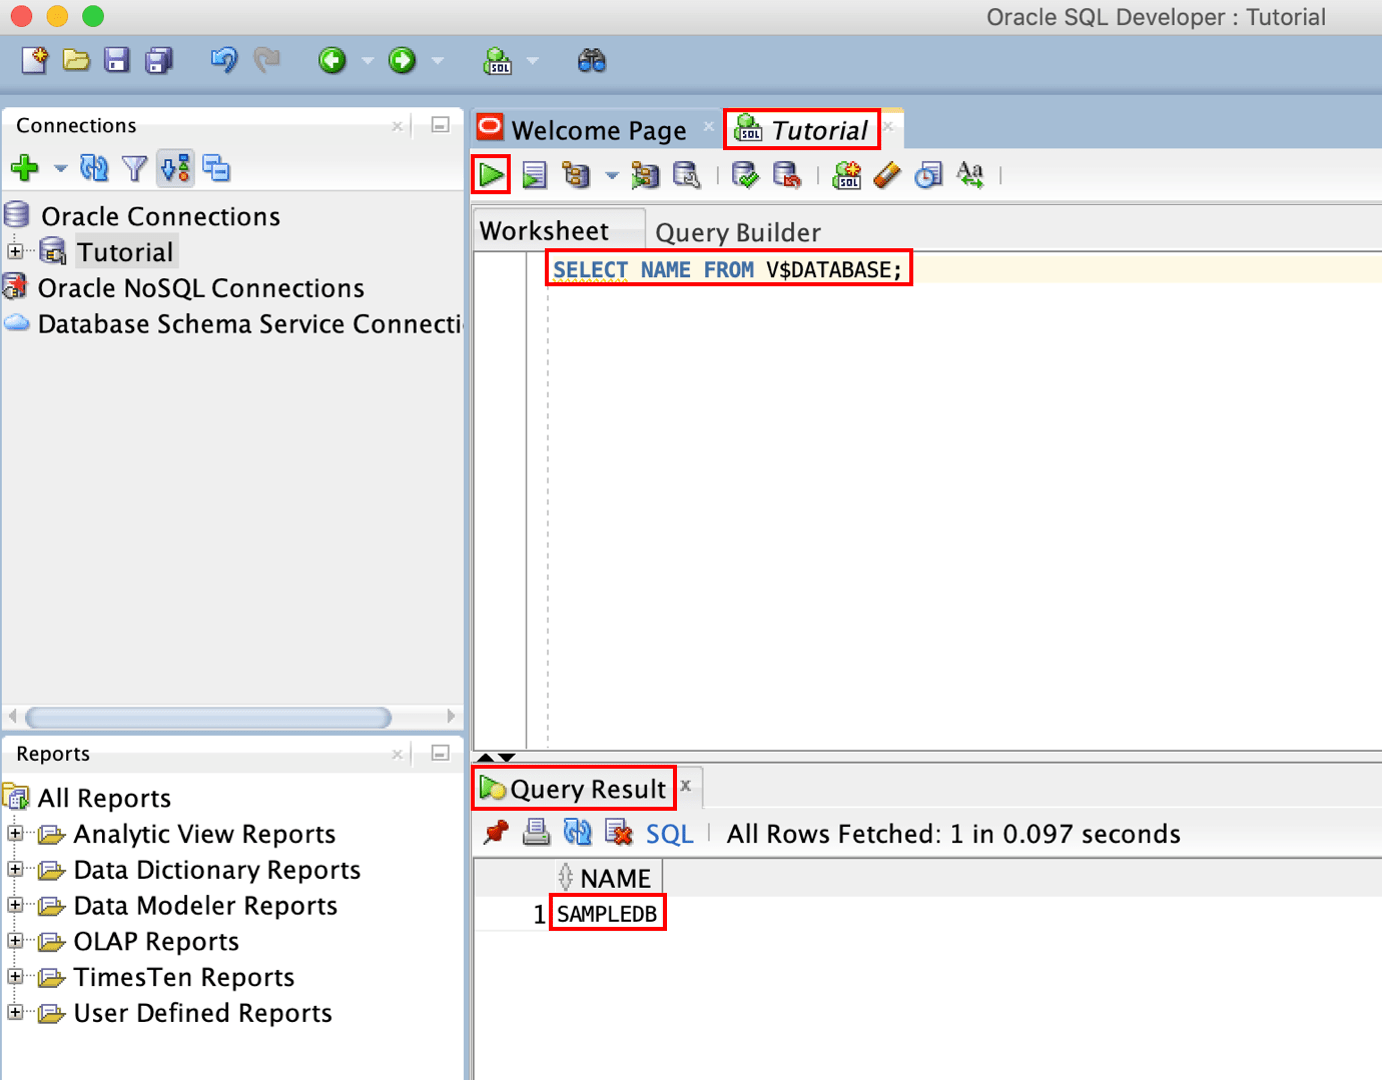
Task: Expand the Data Dictionary Reports folder
Action: pyautogui.click(x=15, y=870)
